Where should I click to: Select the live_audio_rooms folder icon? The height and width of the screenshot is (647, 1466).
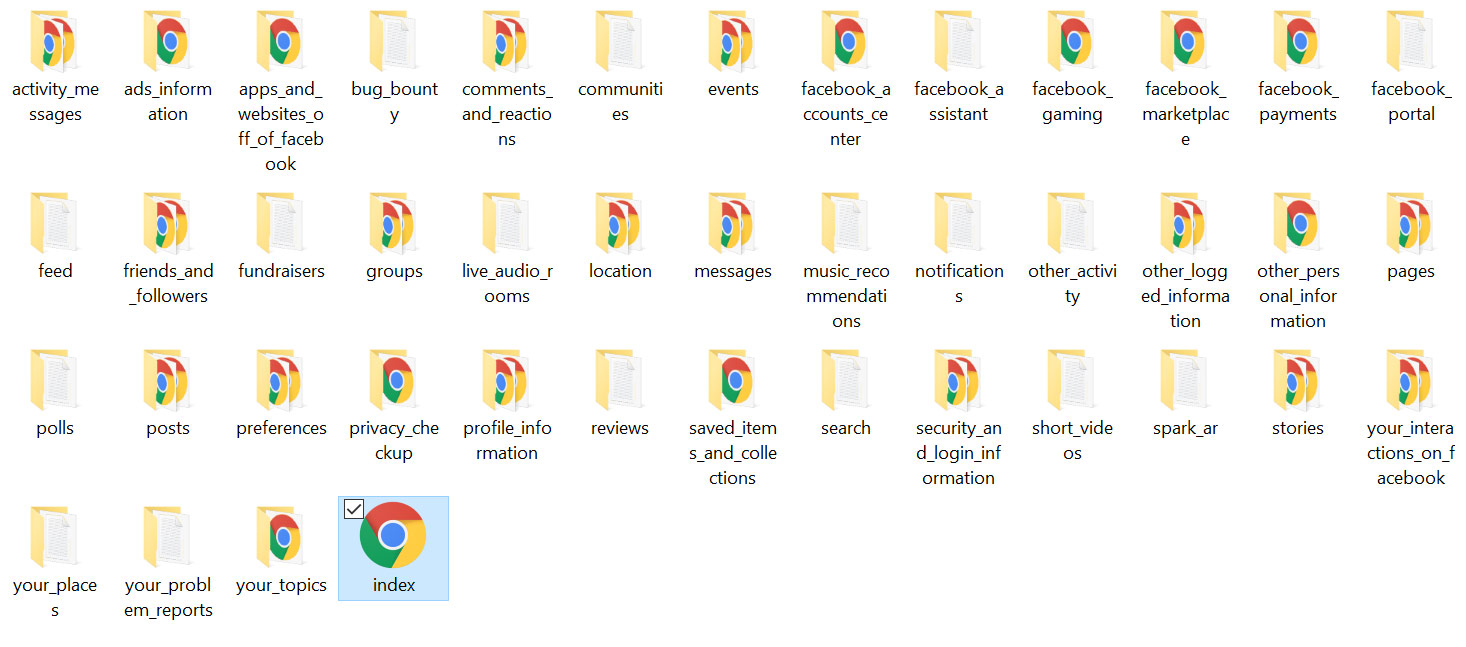coord(507,223)
